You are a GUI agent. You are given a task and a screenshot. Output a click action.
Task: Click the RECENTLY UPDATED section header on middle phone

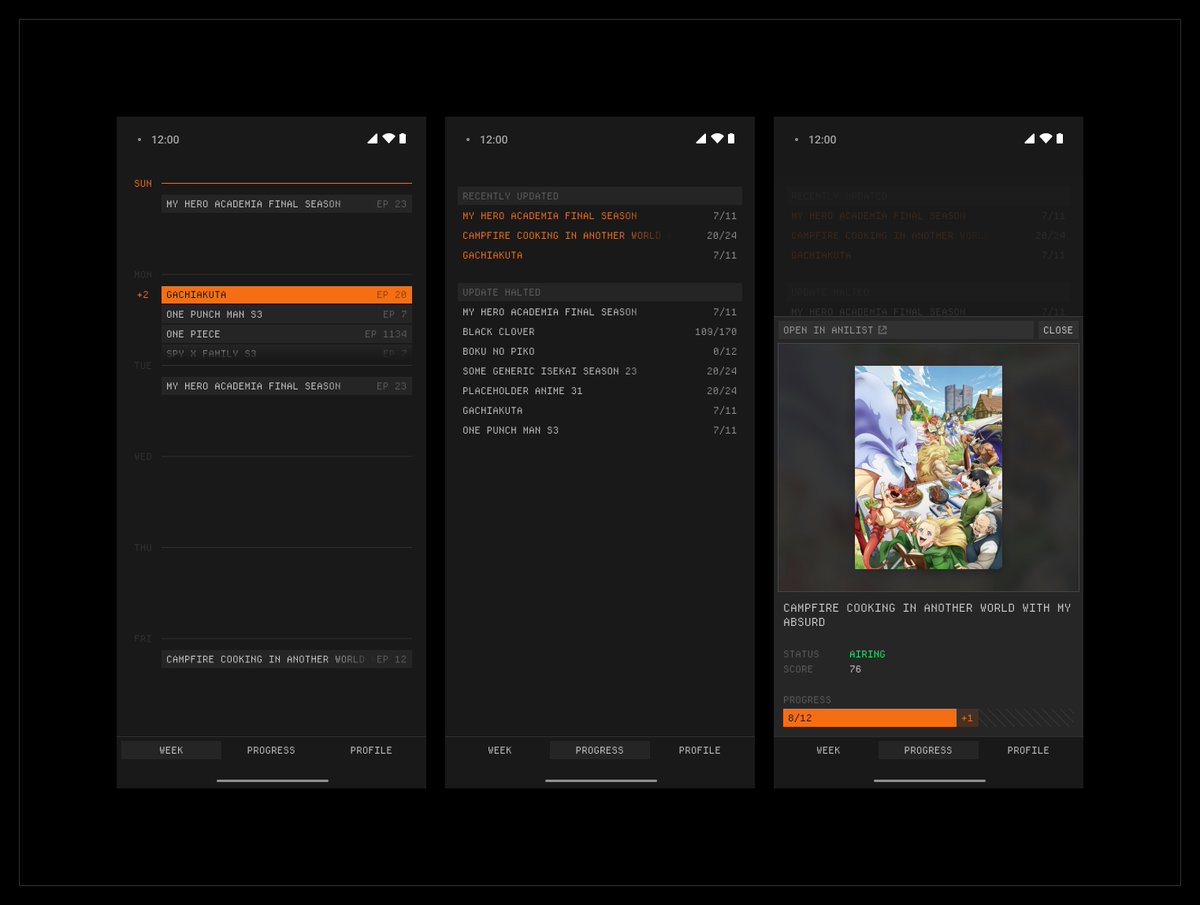[600, 196]
